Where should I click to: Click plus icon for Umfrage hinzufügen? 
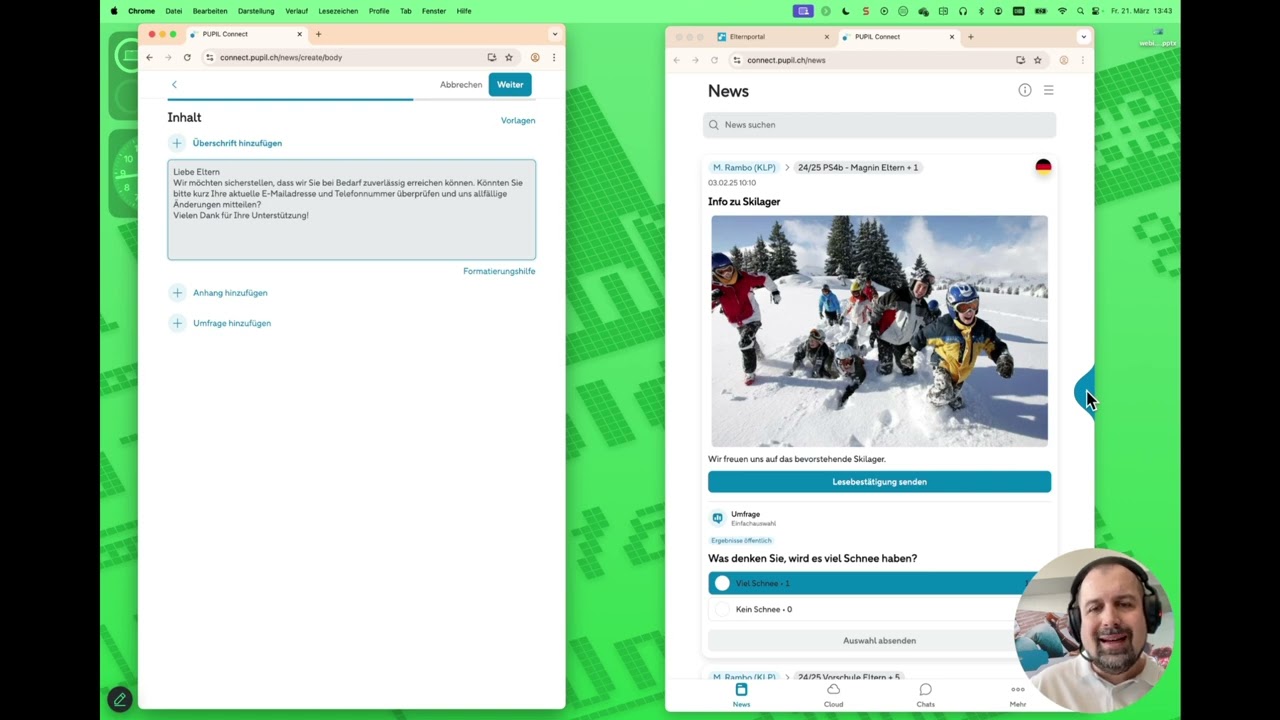coord(177,323)
